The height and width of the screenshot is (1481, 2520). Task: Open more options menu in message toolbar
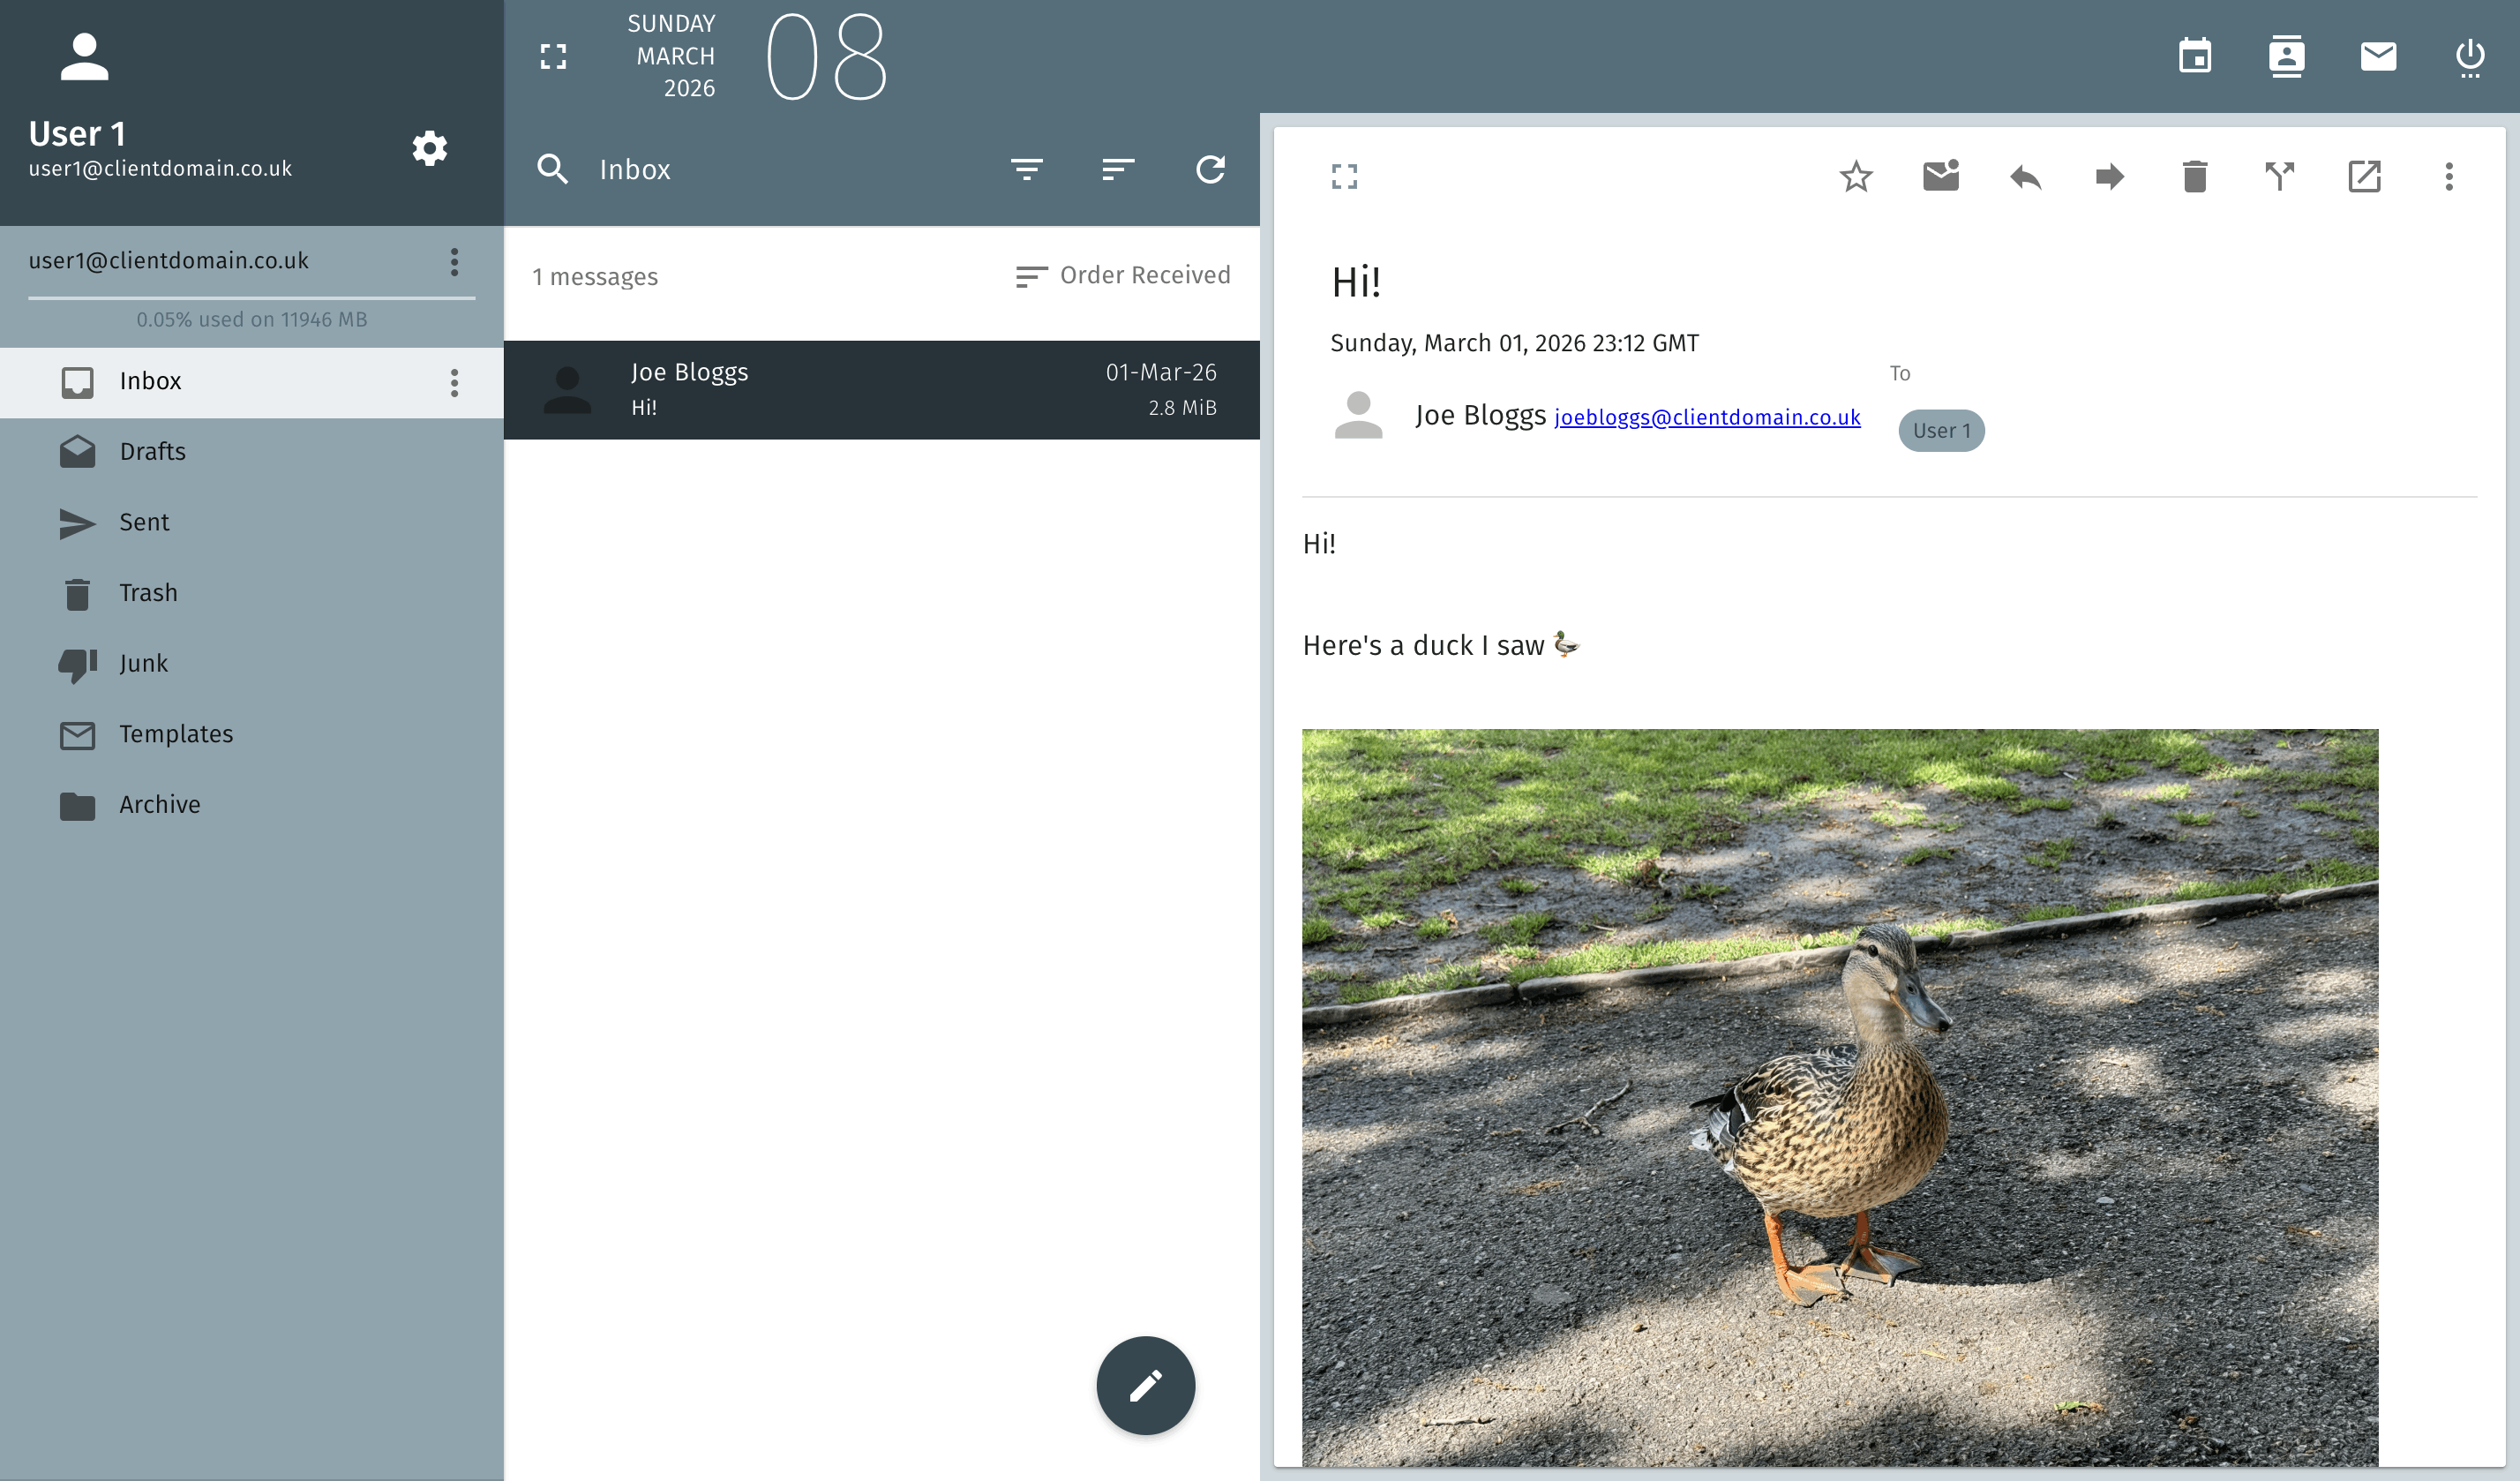coord(2449,177)
